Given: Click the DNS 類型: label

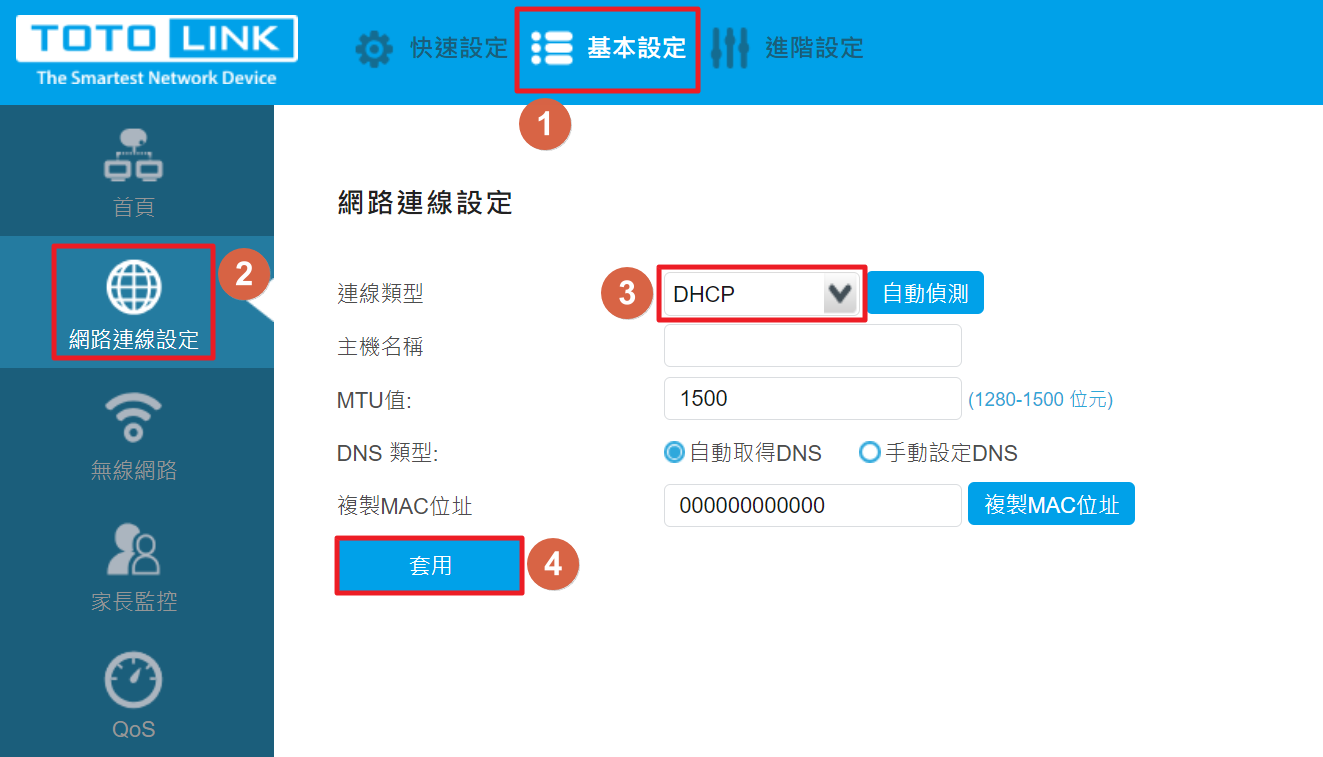Looking at the screenshot, I should point(388,453).
